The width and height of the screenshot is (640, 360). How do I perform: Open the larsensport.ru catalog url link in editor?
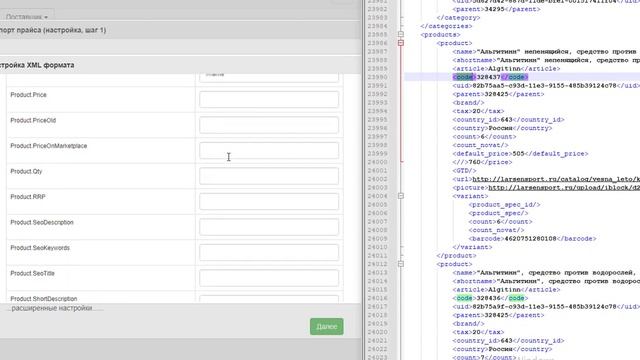coord(556,179)
